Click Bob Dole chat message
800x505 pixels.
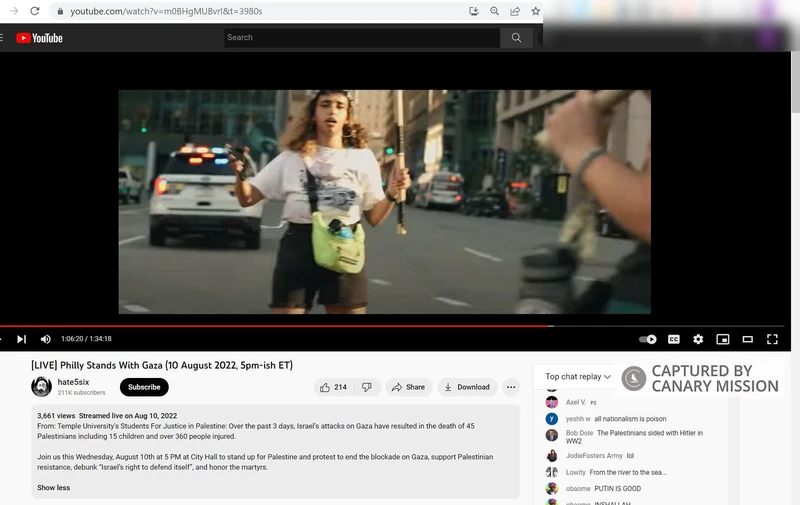pos(634,437)
